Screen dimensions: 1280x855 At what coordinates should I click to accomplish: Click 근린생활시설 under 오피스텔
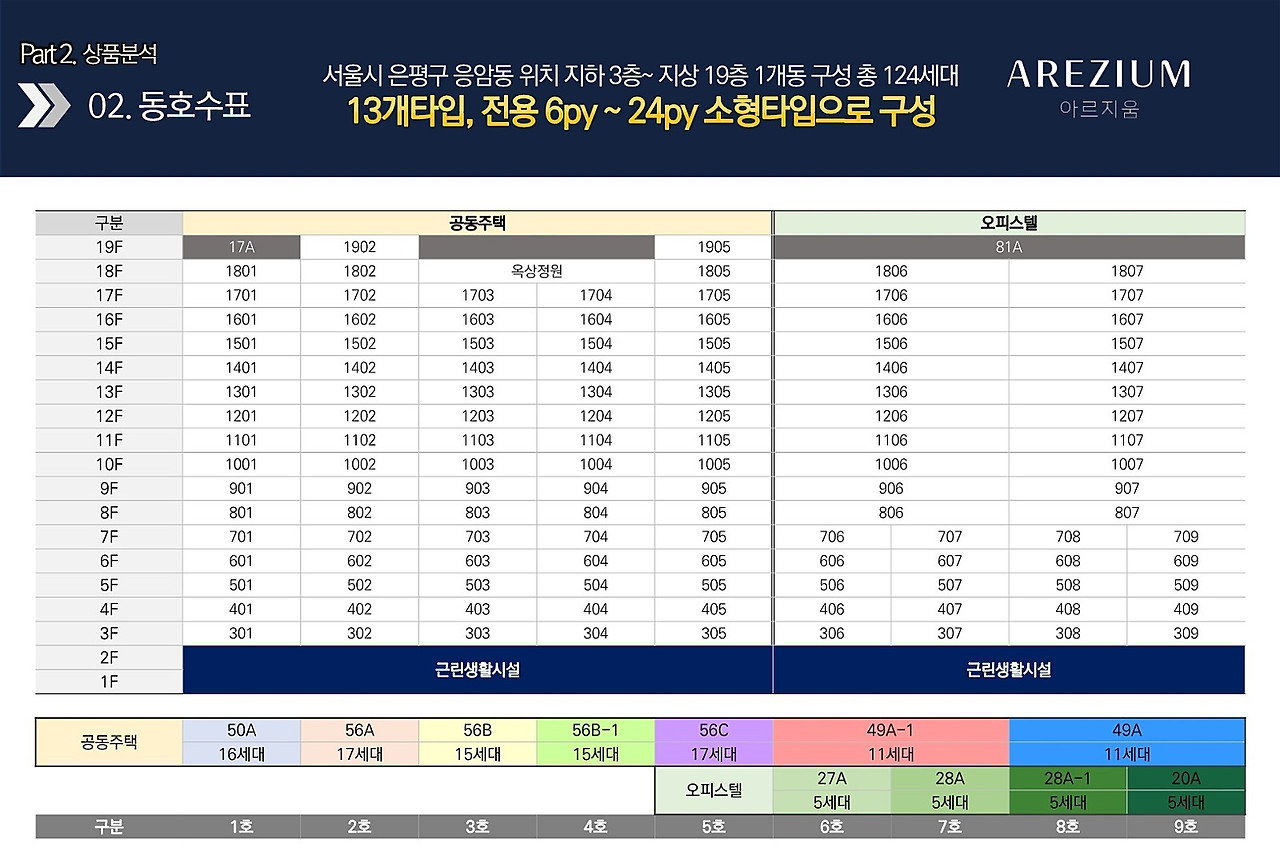coord(1009,670)
